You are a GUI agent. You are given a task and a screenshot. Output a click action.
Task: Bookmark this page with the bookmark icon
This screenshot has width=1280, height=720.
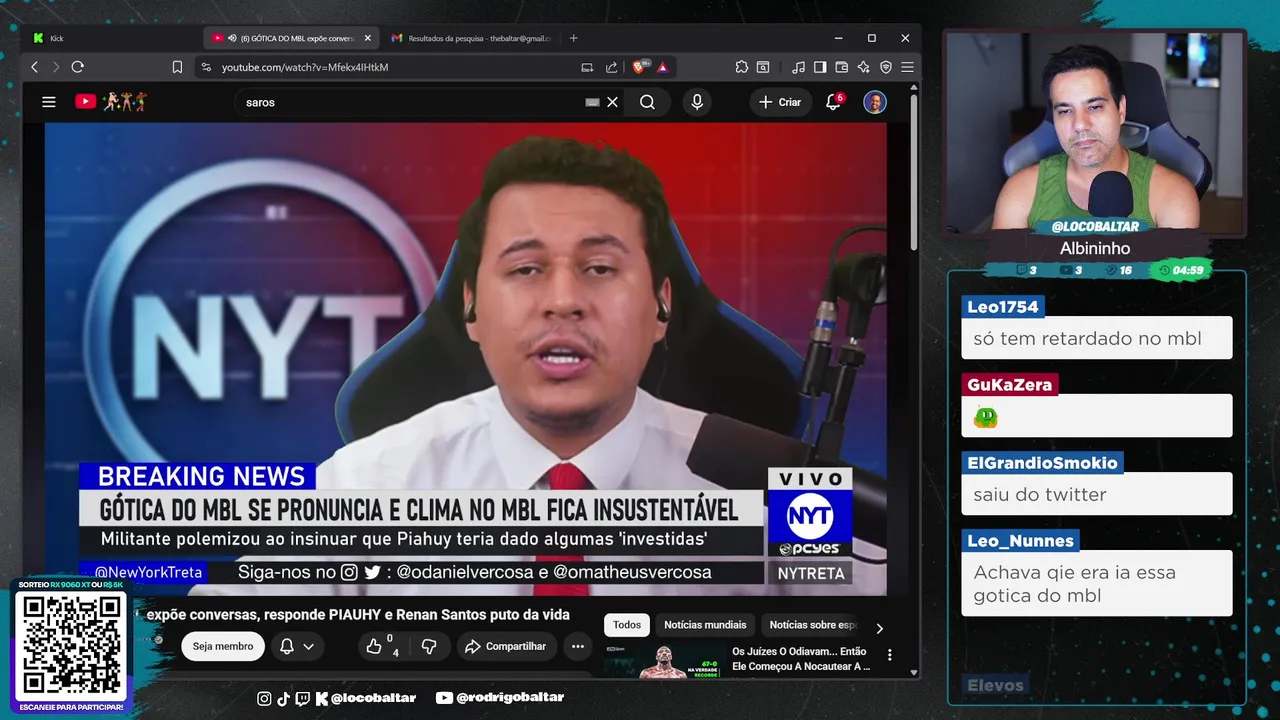[x=177, y=67]
